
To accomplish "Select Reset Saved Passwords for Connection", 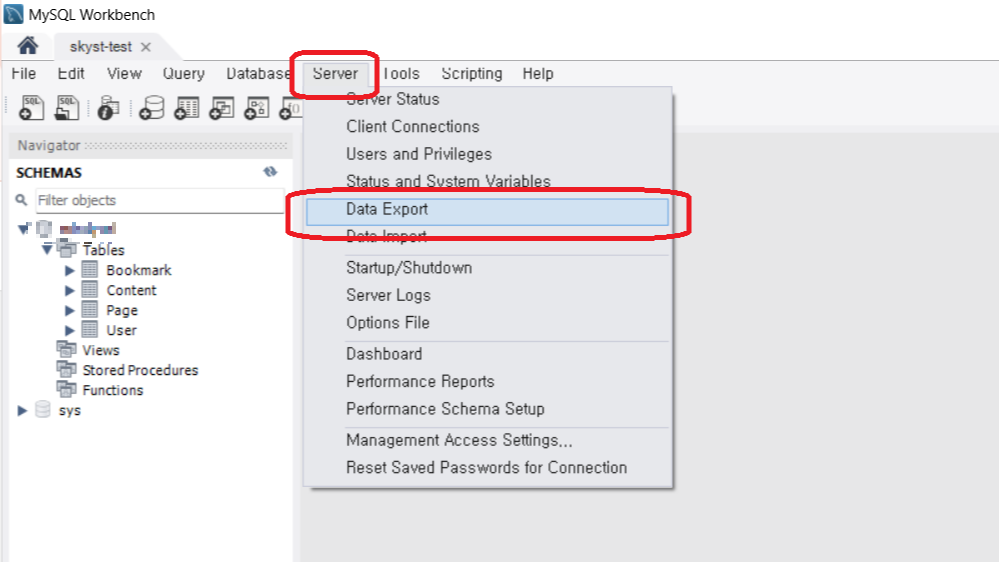I will [487, 468].
